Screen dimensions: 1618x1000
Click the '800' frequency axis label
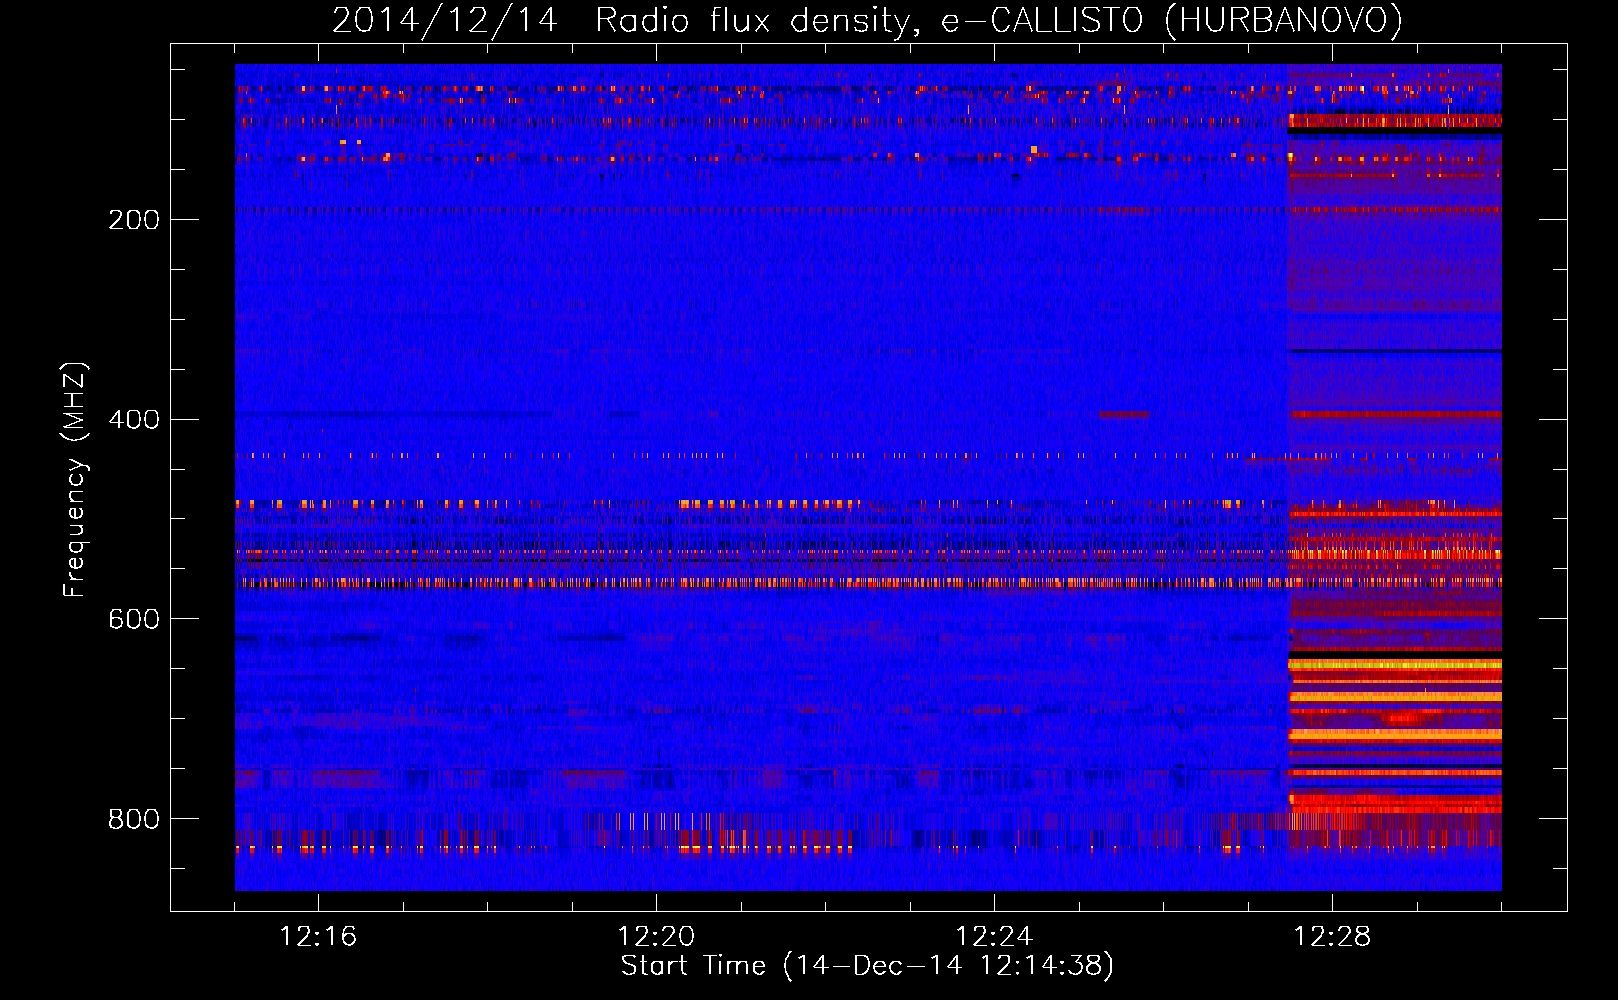tap(134, 820)
